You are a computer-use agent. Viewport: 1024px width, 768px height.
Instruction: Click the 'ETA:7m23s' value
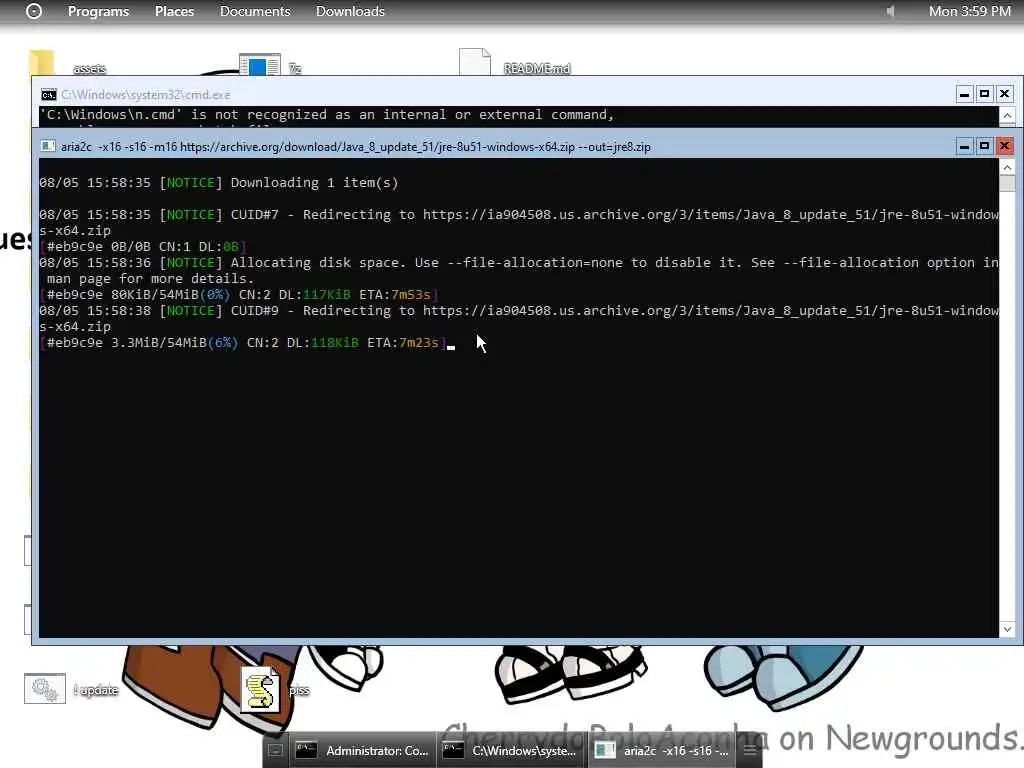click(x=403, y=342)
